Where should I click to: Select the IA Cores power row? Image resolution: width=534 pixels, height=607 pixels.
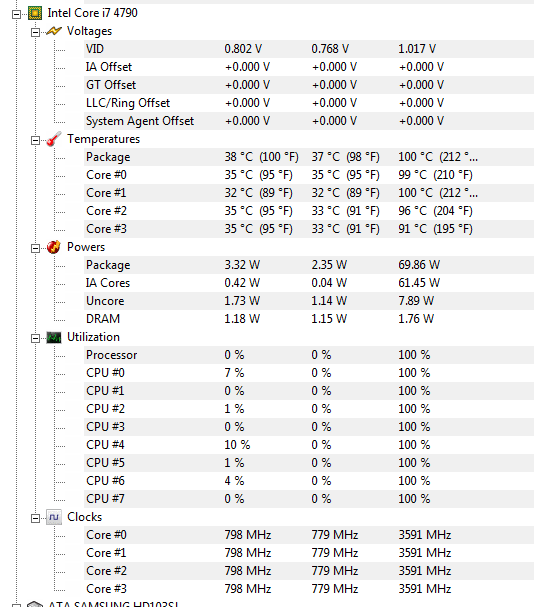309,283
